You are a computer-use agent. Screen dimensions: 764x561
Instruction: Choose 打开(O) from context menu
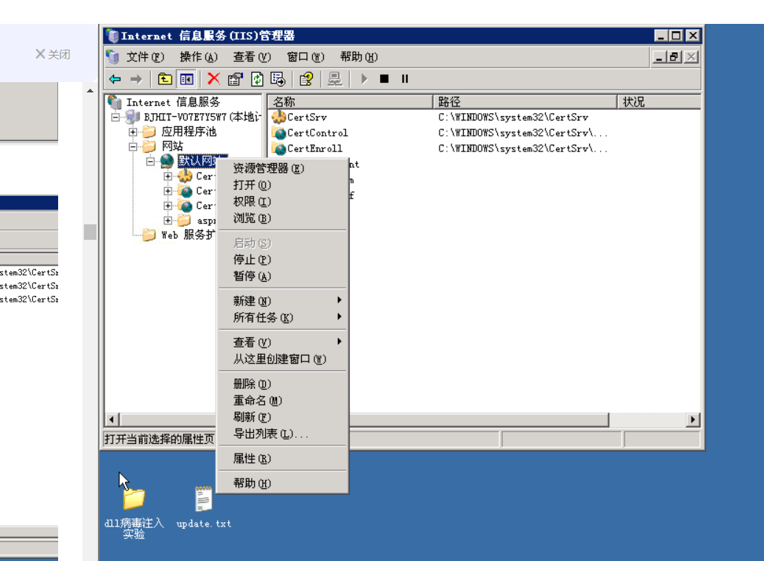pos(282,185)
